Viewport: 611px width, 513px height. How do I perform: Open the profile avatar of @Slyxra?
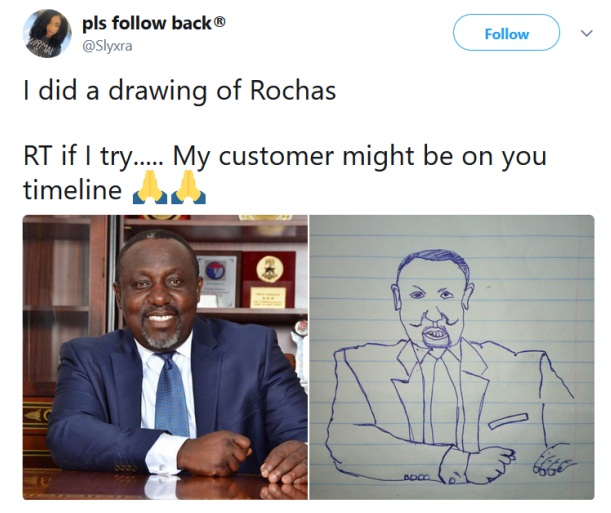(x=47, y=33)
